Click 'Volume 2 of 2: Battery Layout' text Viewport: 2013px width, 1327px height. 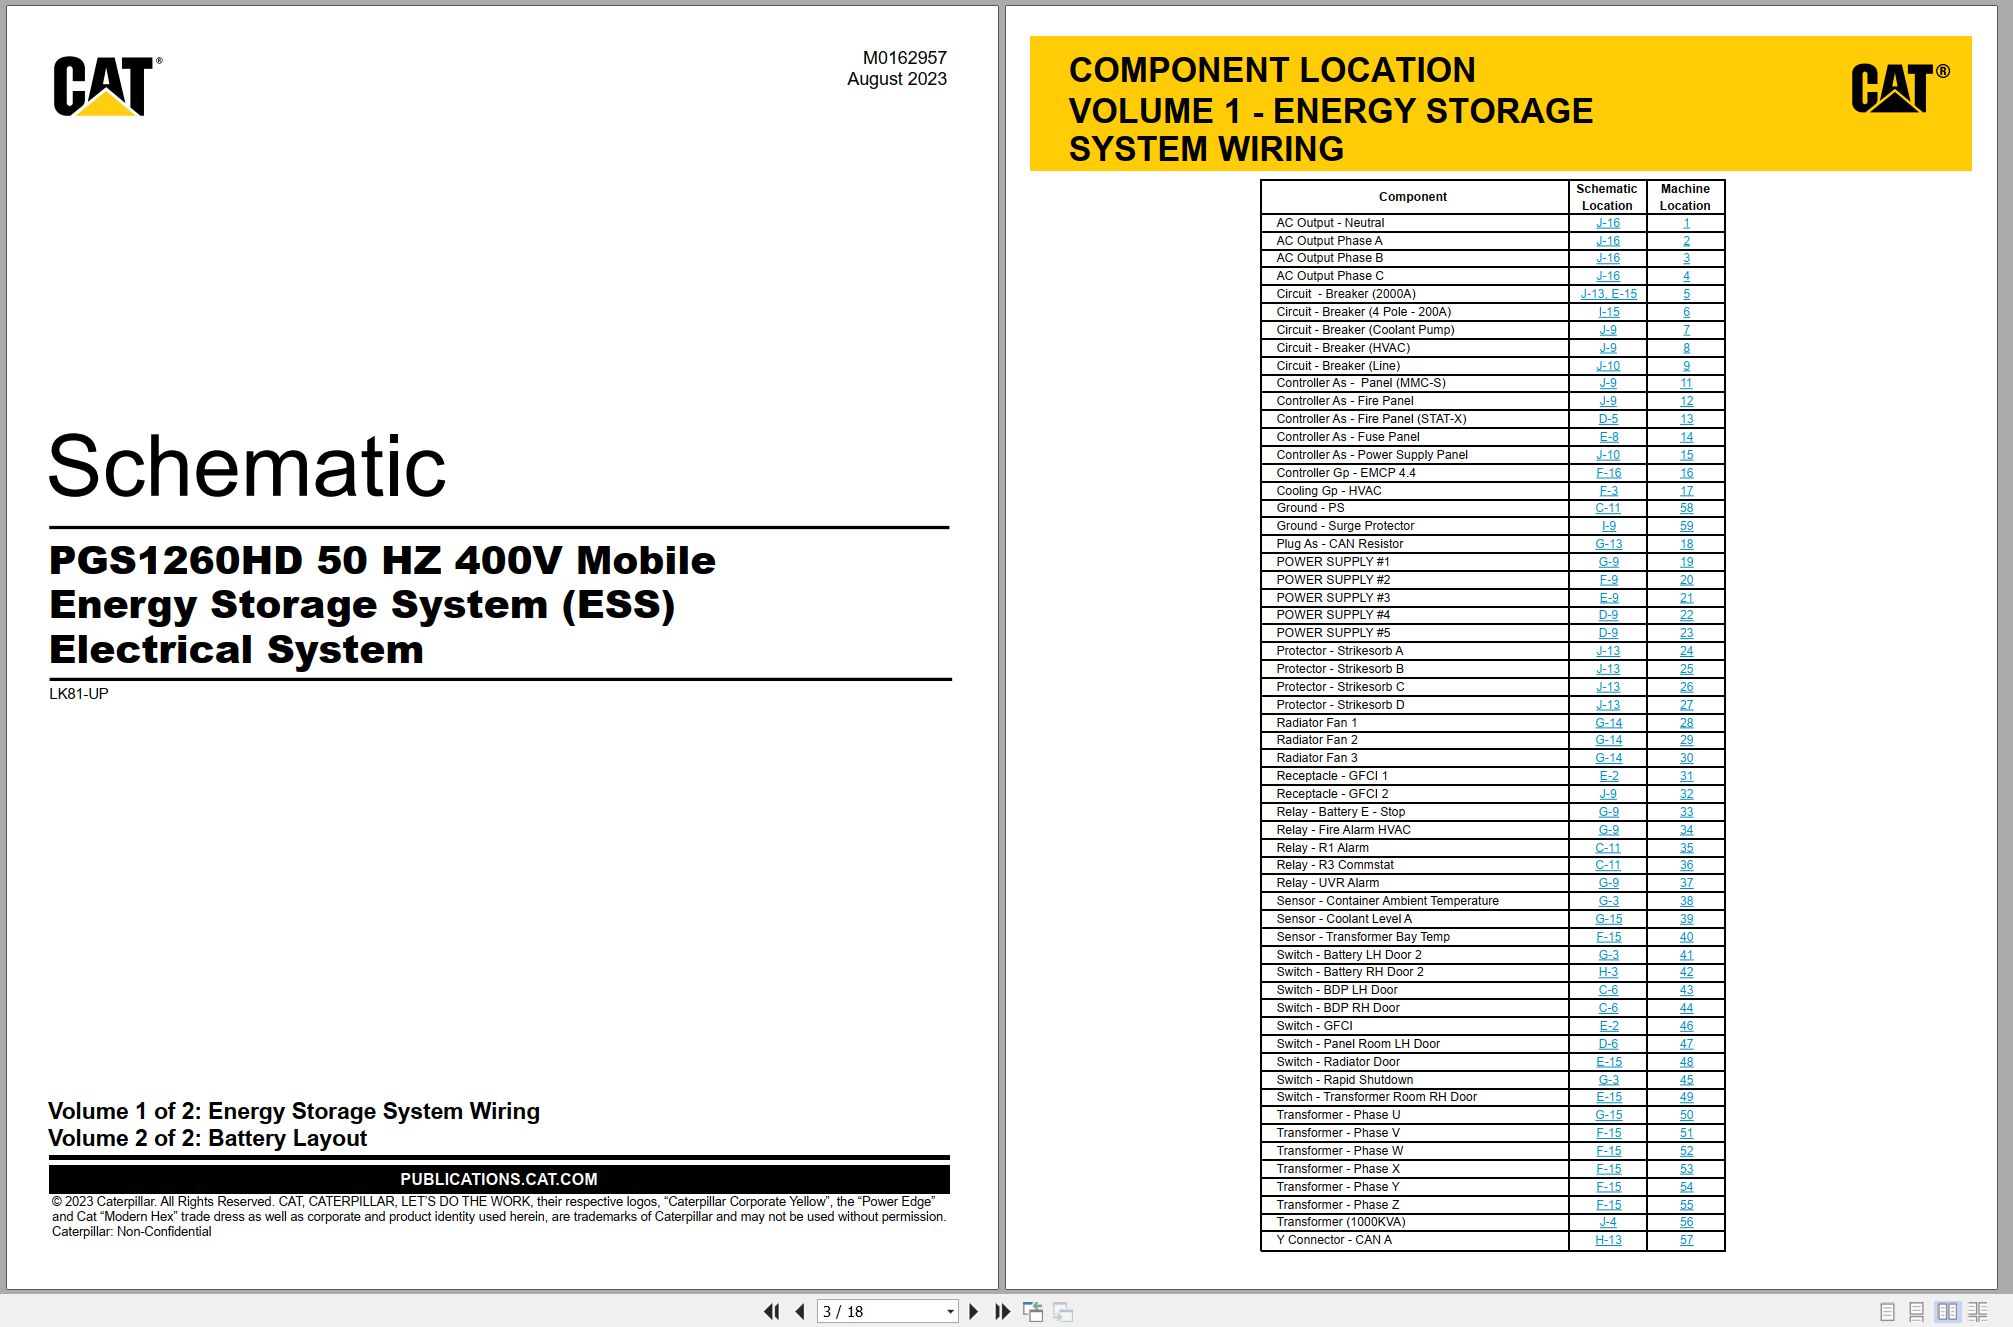pos(208,1138)
